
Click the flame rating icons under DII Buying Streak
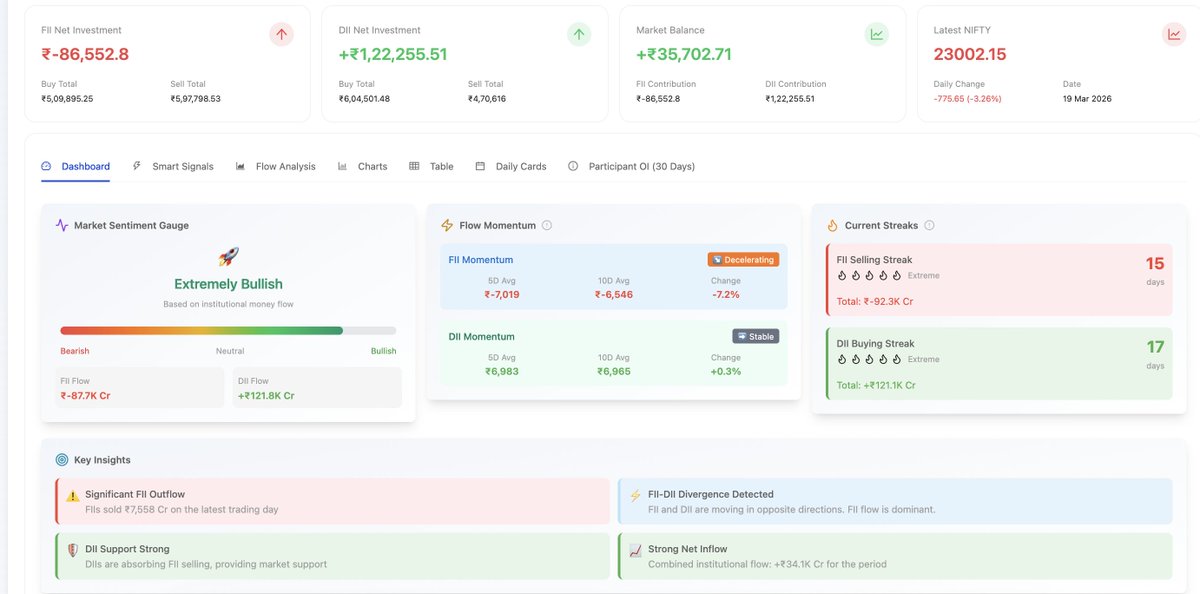[x=869, y=359]
